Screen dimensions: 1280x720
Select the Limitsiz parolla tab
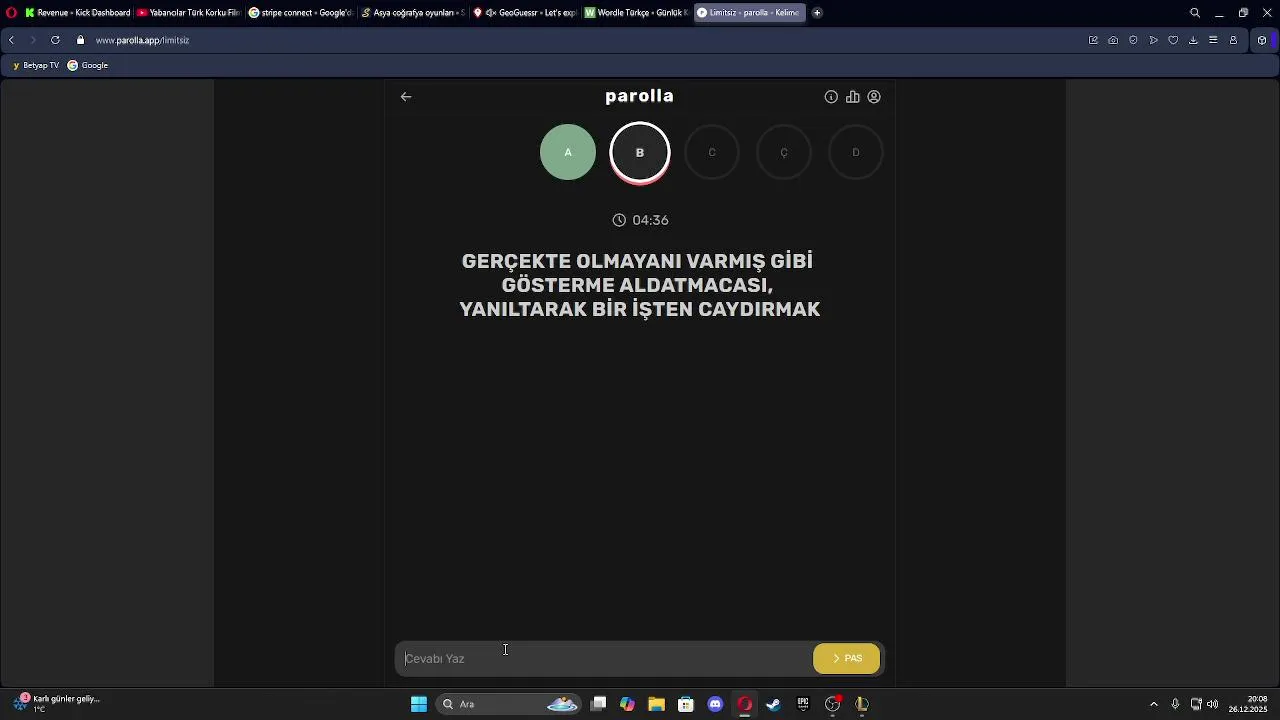pyautogui.click(x=749, y=13)
